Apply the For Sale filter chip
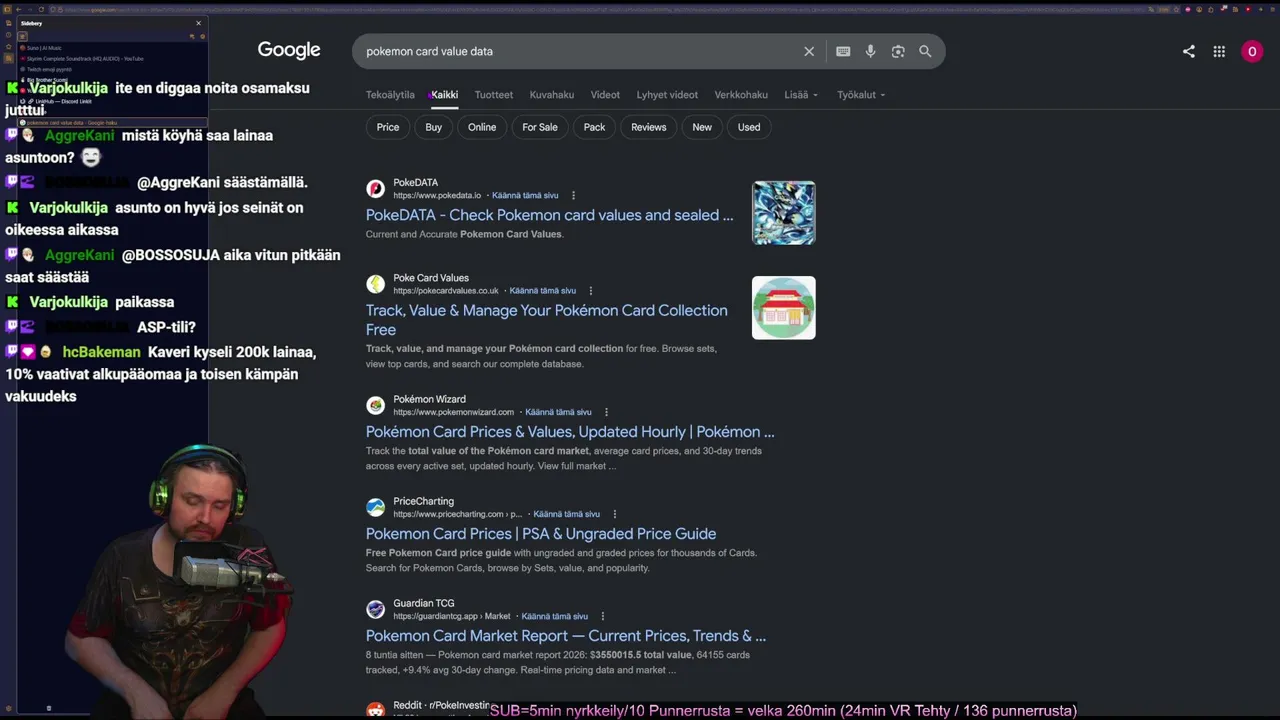 click(540, 127)
